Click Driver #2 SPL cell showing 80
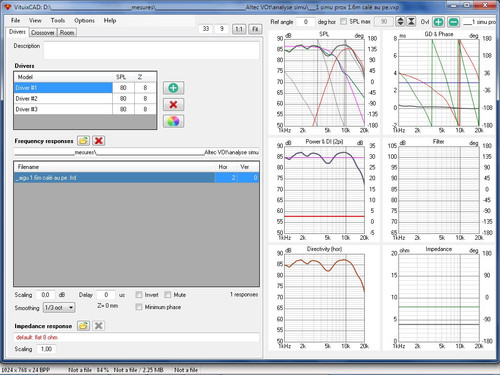Screen dimensions: 500x375 123,99
